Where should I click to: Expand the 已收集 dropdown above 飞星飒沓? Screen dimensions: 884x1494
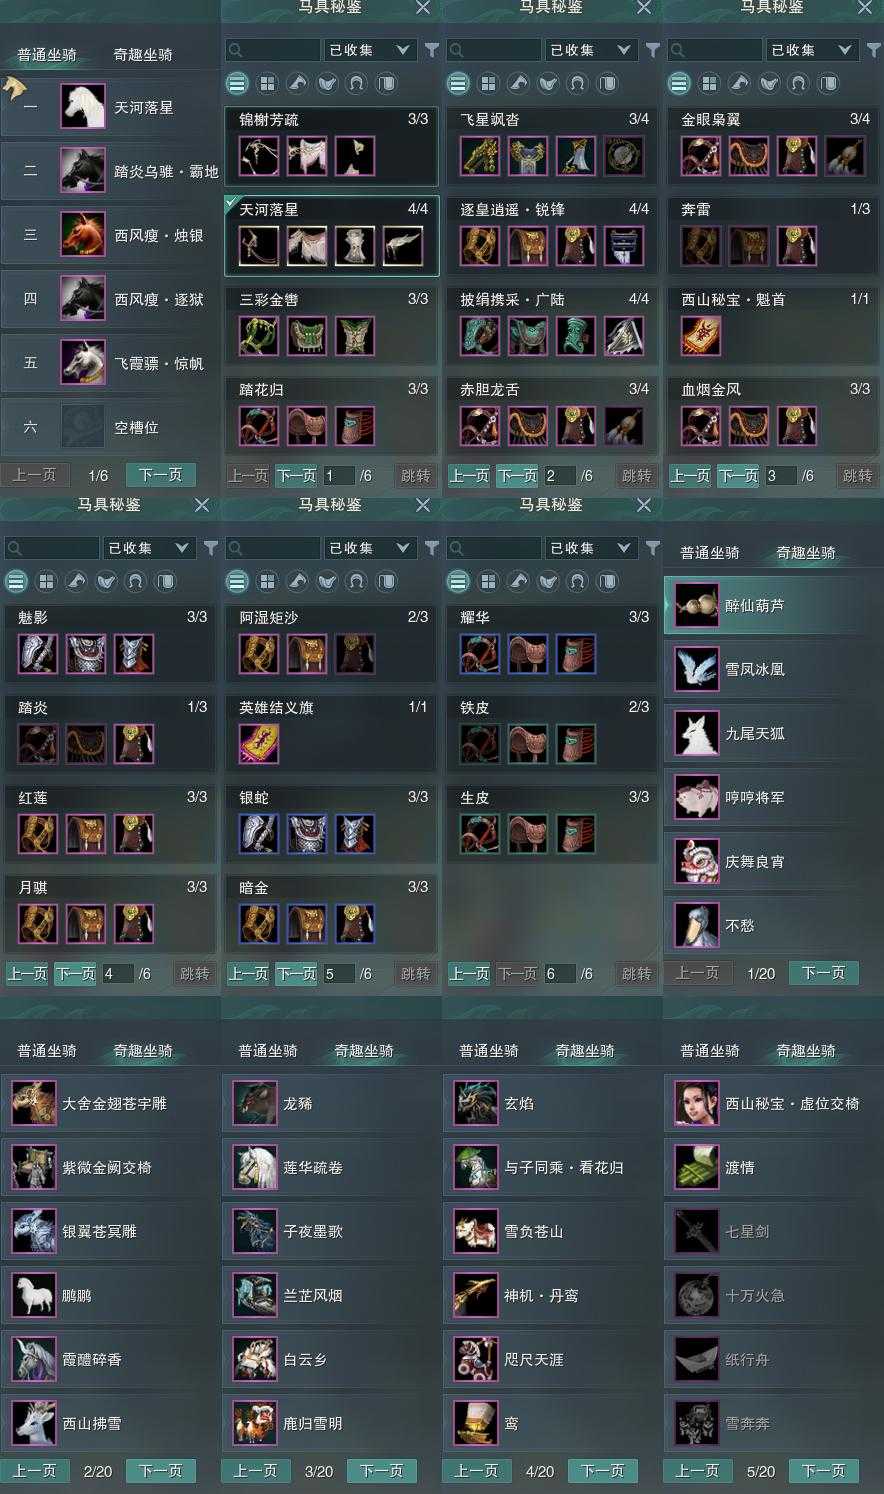coord(590,50)
